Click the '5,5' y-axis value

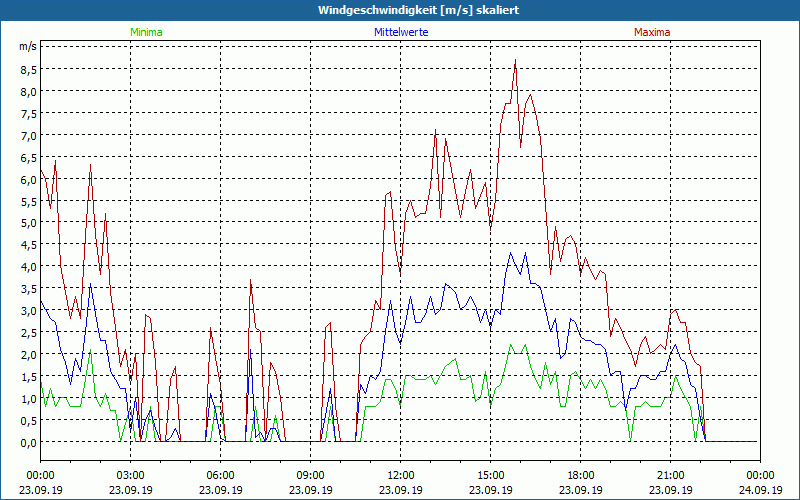coord(28,202)
